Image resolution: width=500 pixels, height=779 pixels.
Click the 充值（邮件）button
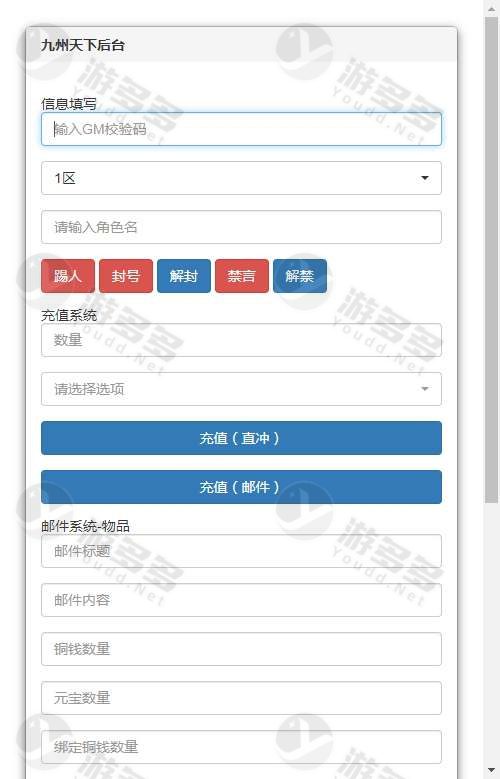[241, 487]
